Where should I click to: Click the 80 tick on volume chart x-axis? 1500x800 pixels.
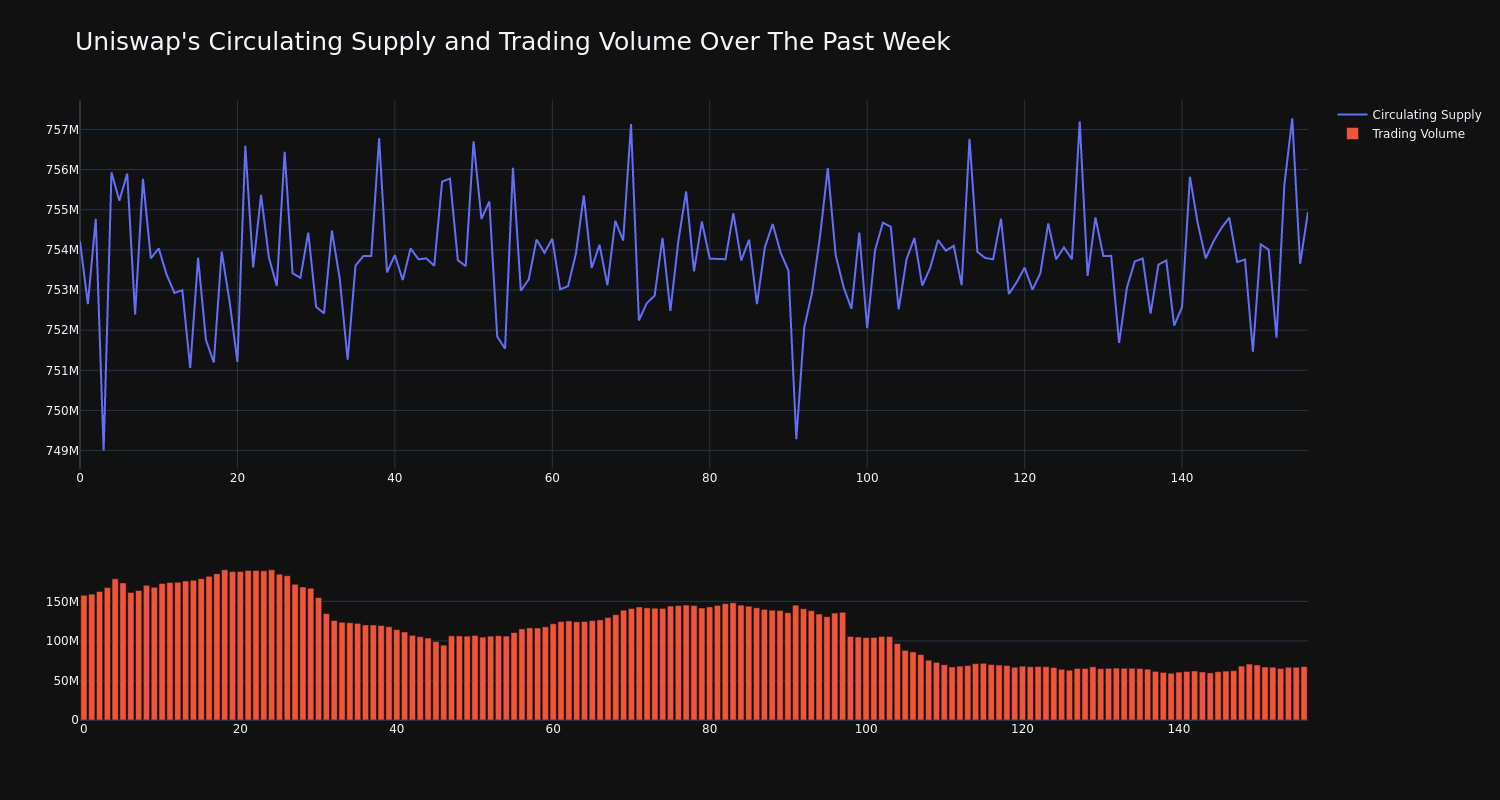tap(710, 729)
